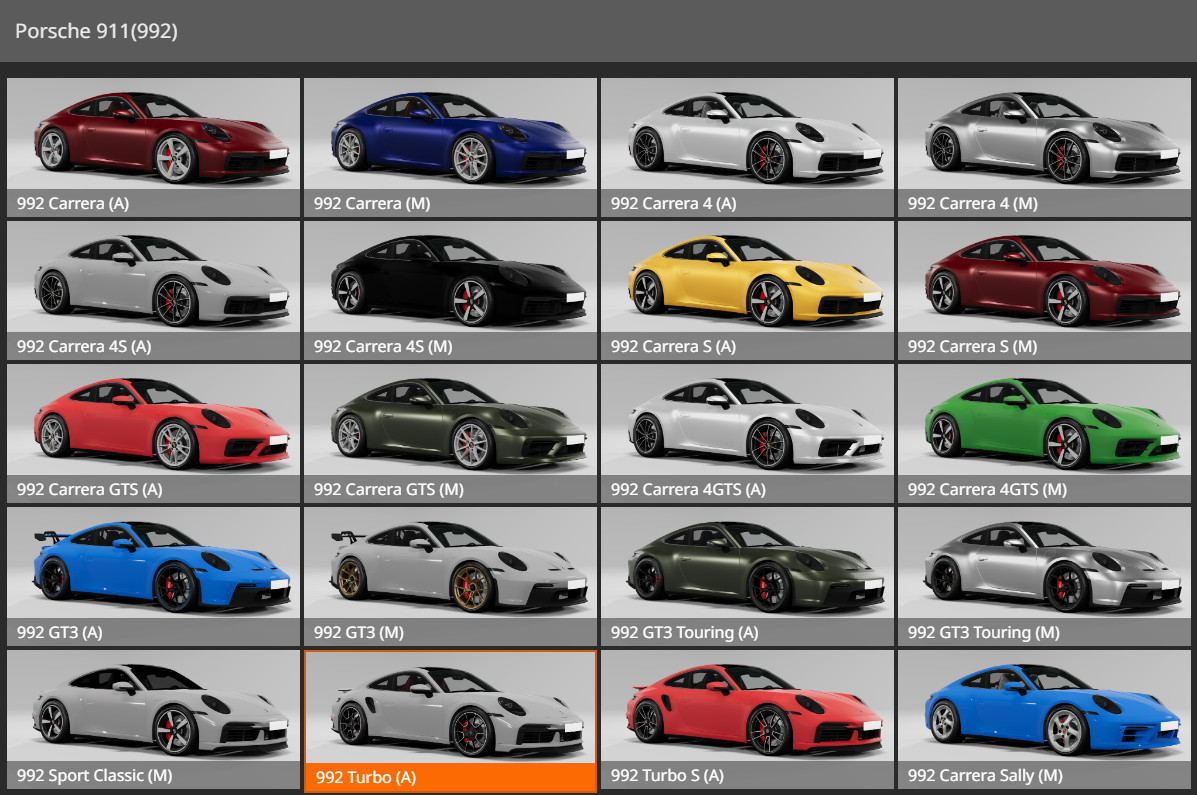The height and width of the screenshot is (795, 1197).
Task: Open the 992 Carrera 4S (A) configuration
Action: 153,281
